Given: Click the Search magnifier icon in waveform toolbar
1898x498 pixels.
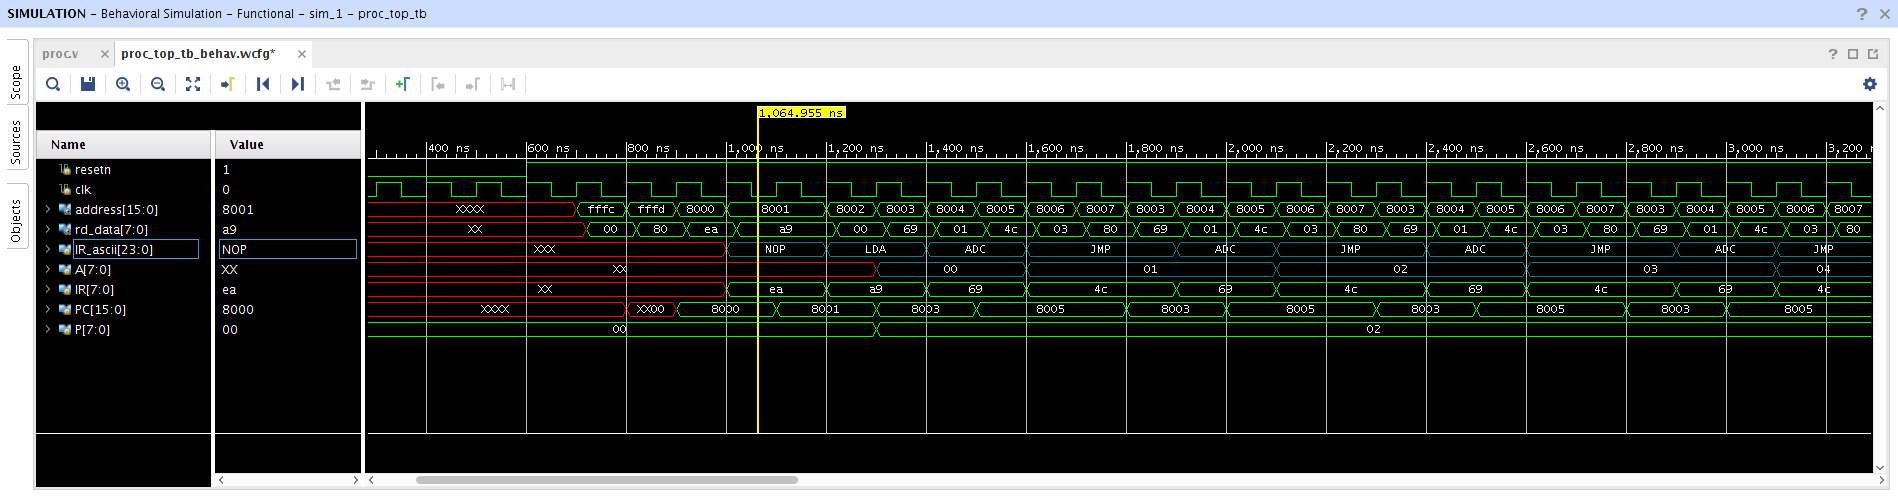Looking at the screenshot, I should (53, 85).
